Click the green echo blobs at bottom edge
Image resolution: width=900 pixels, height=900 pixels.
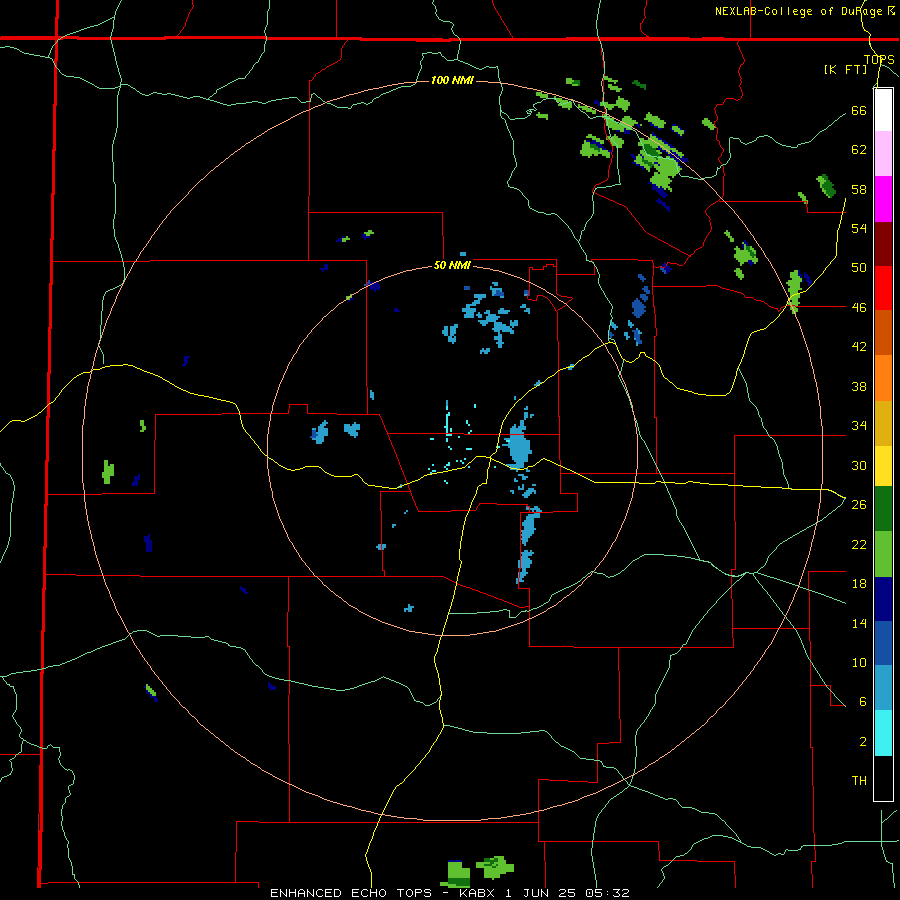pos(476,871)
